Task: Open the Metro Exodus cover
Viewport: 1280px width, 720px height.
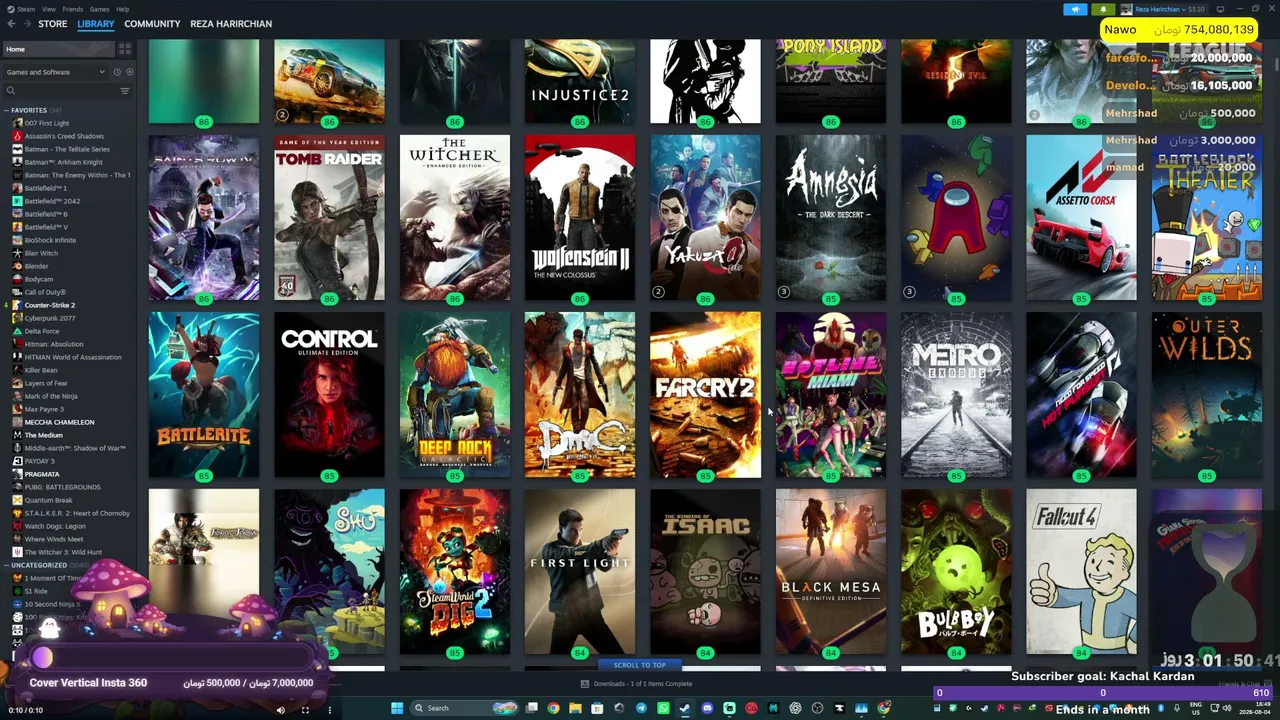Action: (956, 395)
